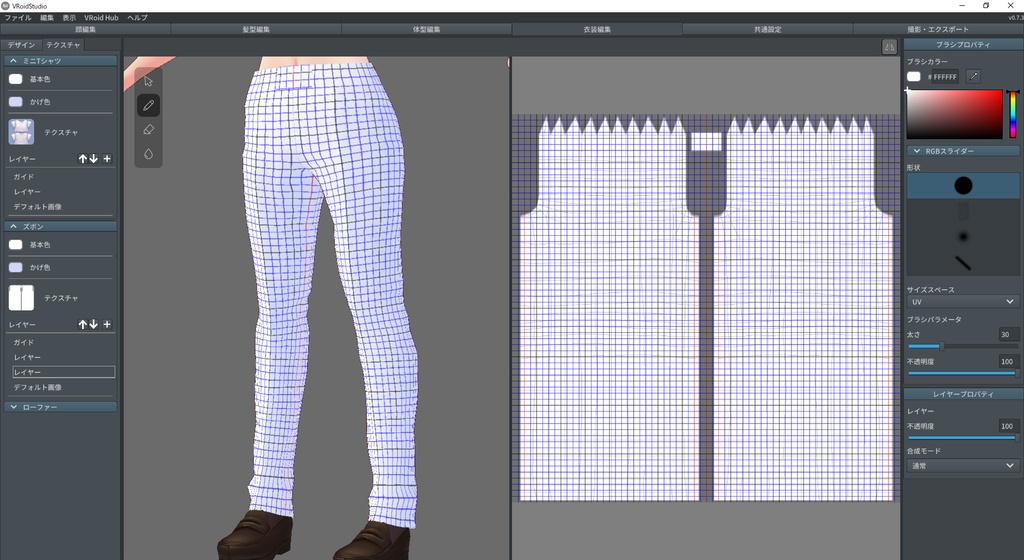Screen dimensions: 1024x560
Task: Open the VRoid Hub menu
Action: [x=101, y=18]
